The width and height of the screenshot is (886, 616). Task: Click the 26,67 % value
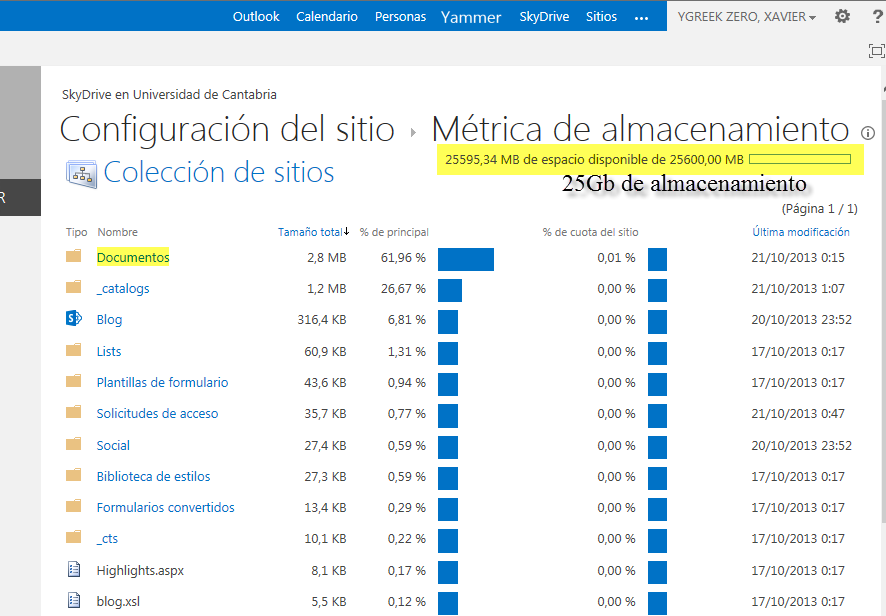click(403, 288)
